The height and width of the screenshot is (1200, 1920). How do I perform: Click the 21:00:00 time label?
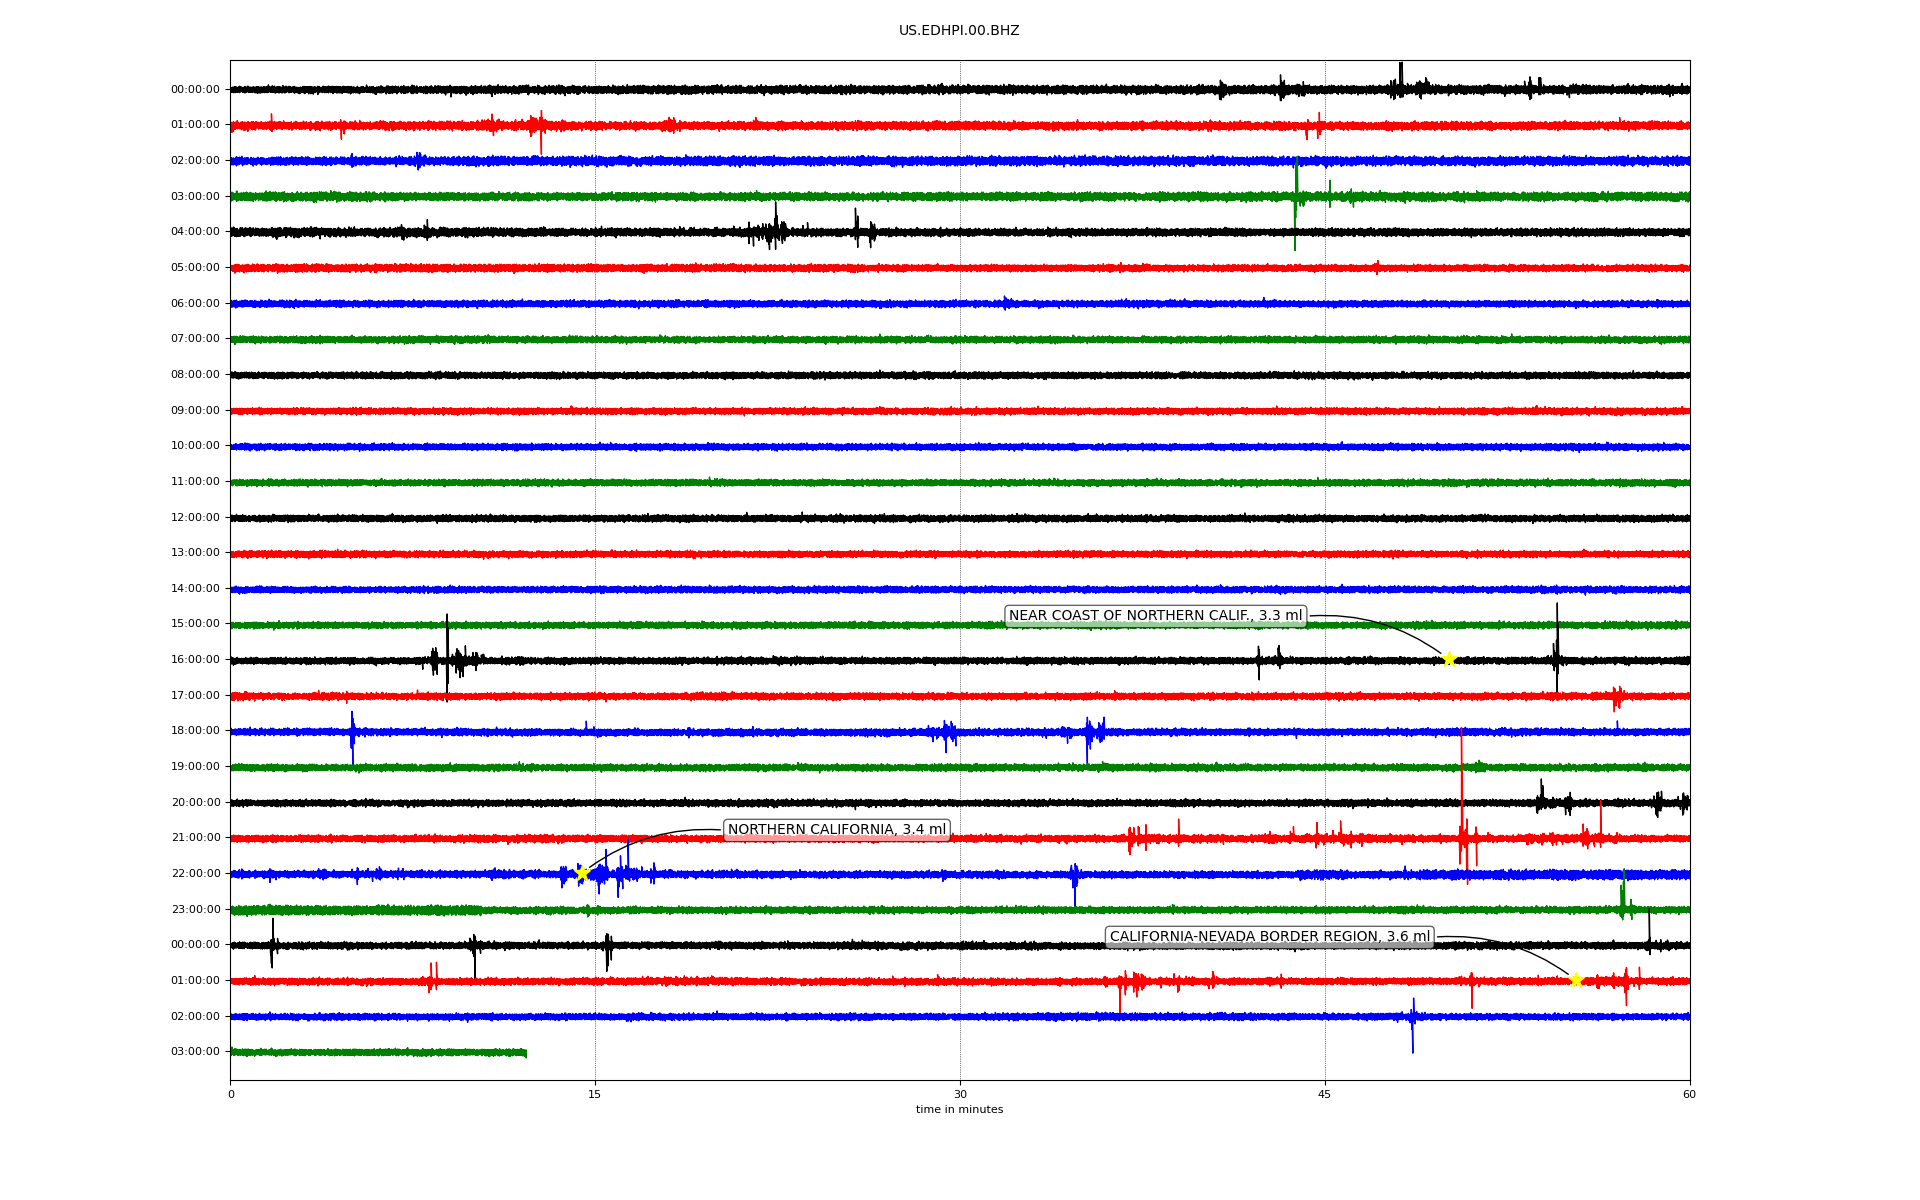(195, 838)
